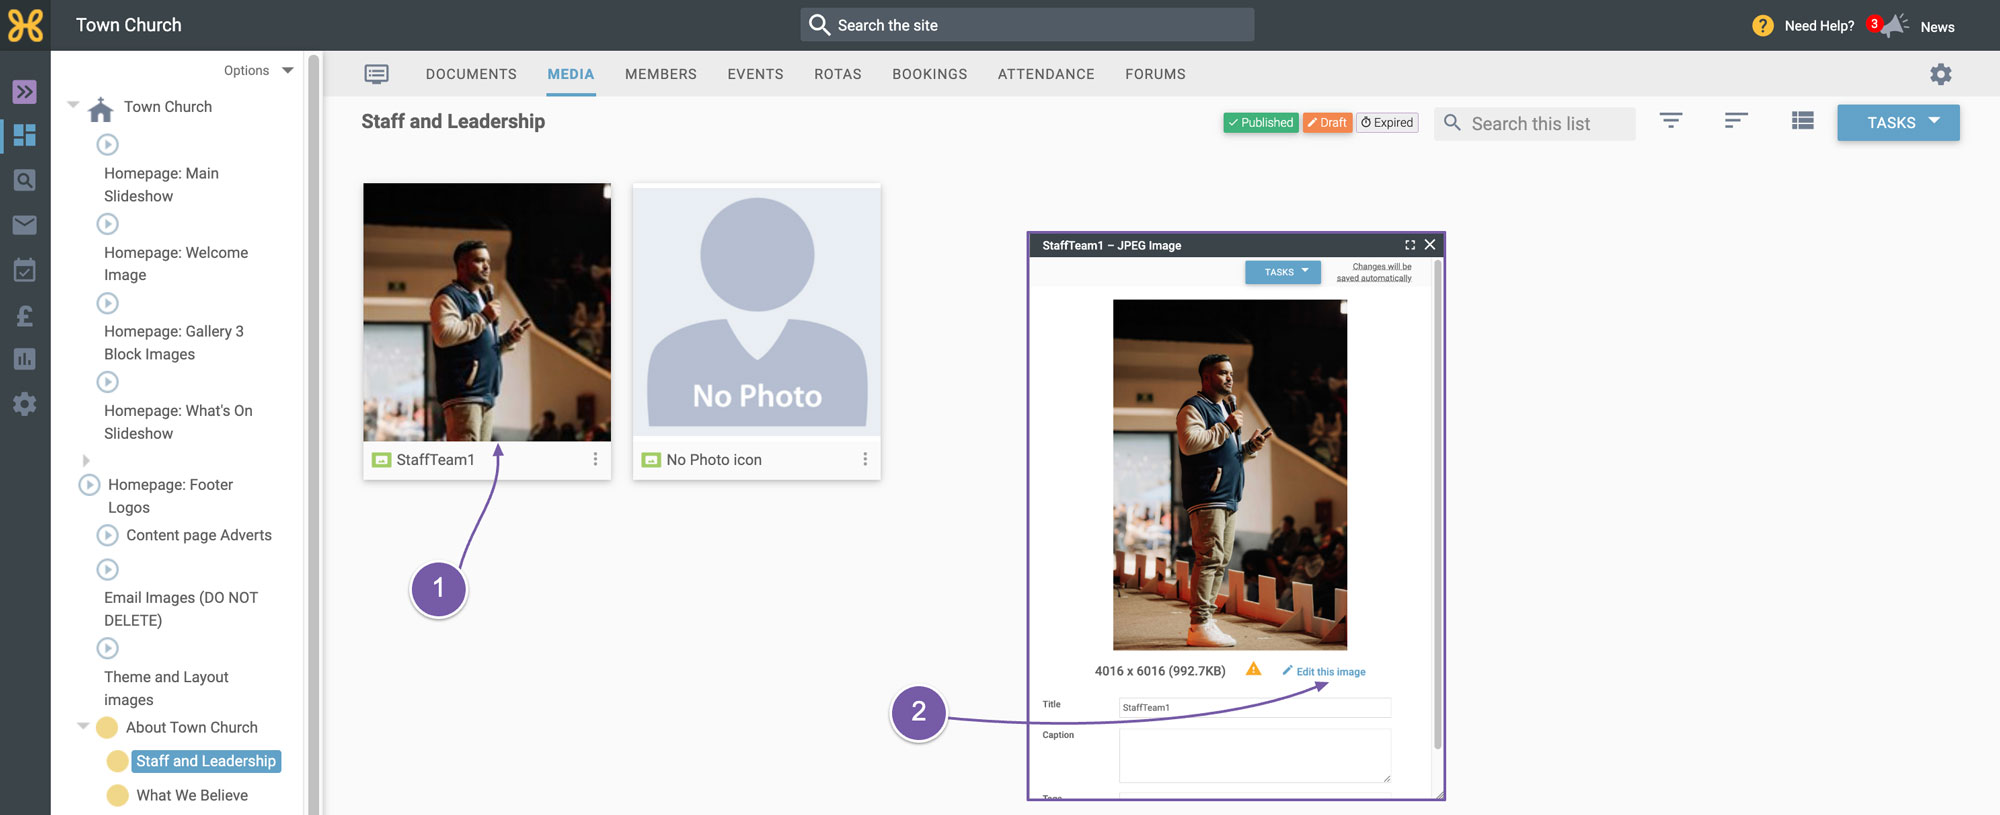Click the yellow circle beside About Town Church

coord(107,728)
